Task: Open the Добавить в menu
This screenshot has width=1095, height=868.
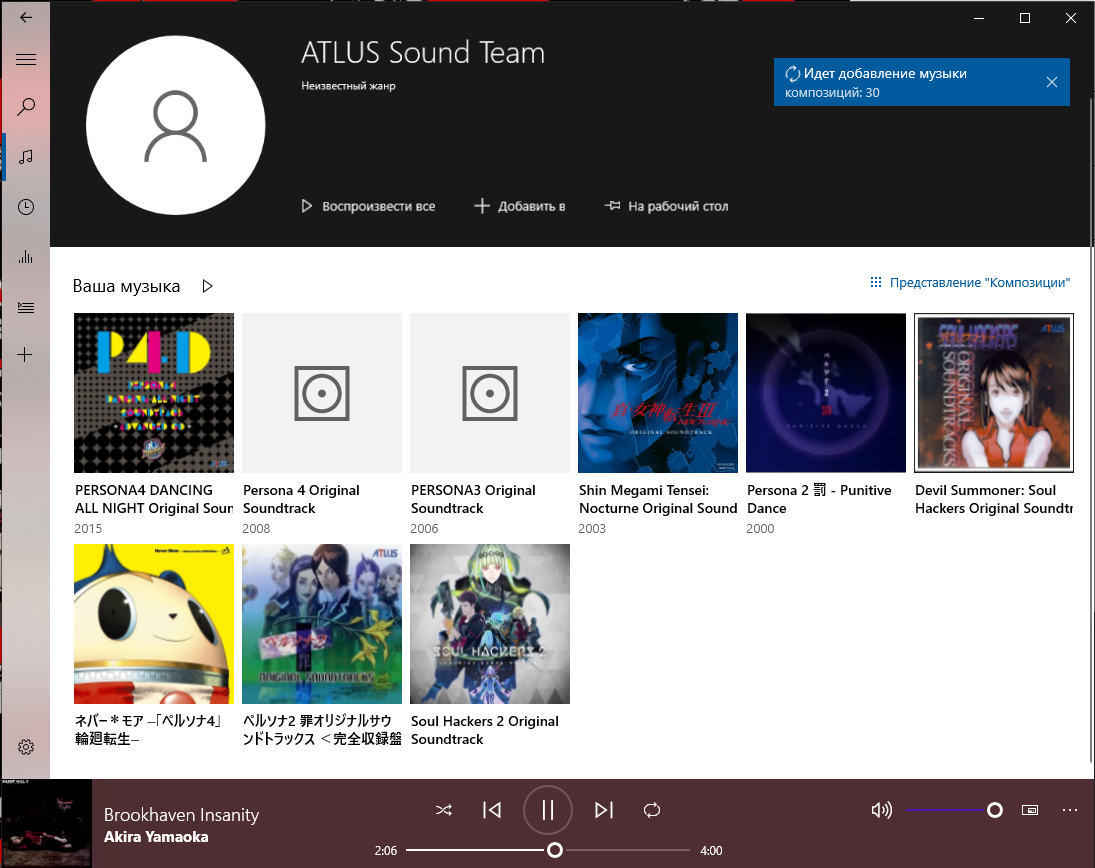Action: coord(520,206)
